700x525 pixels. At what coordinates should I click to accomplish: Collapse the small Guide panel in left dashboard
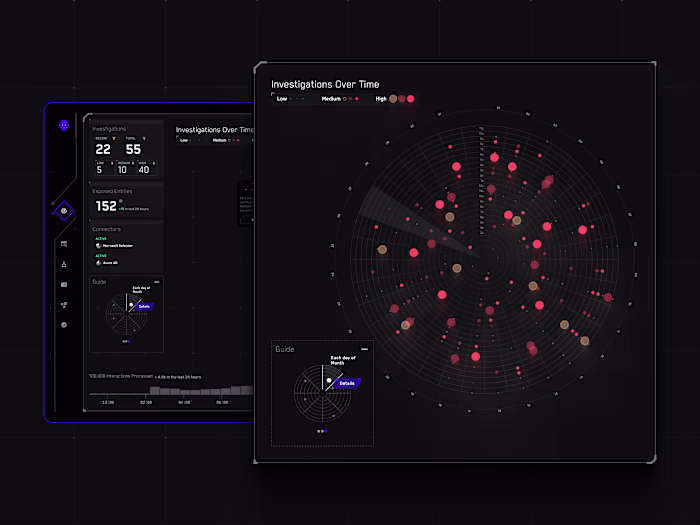[157, 282]
